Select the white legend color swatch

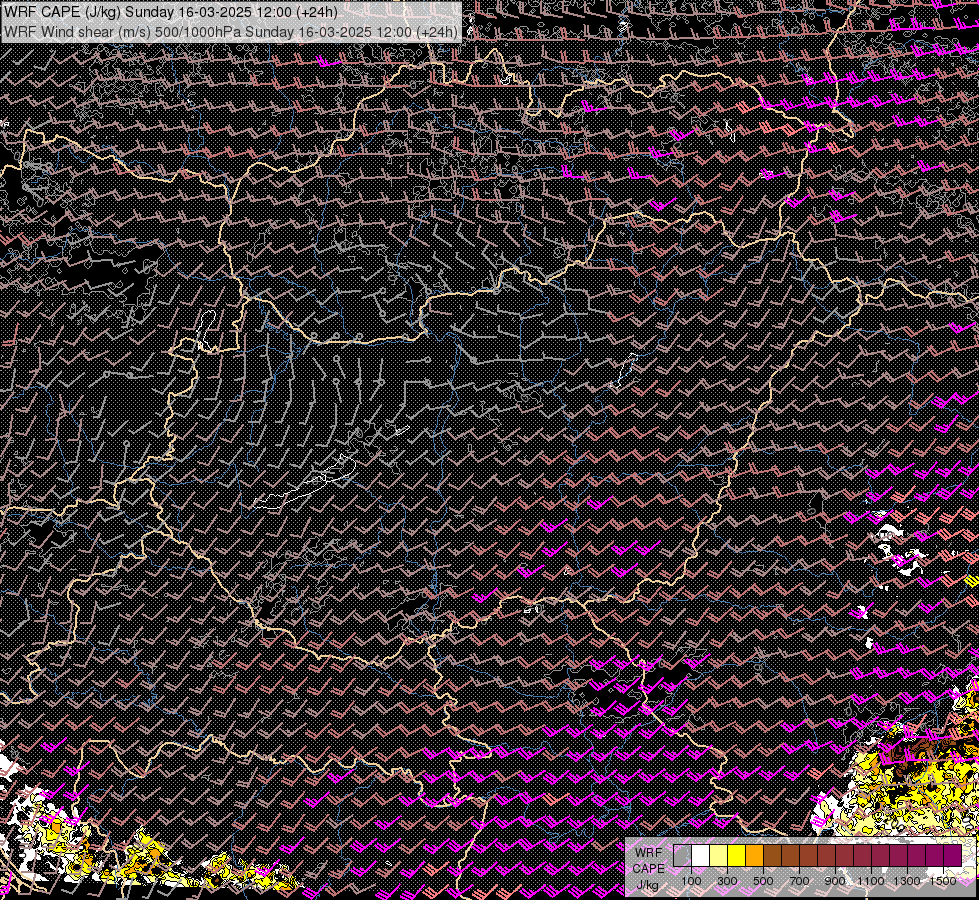pyautogui.click(x=701, y=855)
